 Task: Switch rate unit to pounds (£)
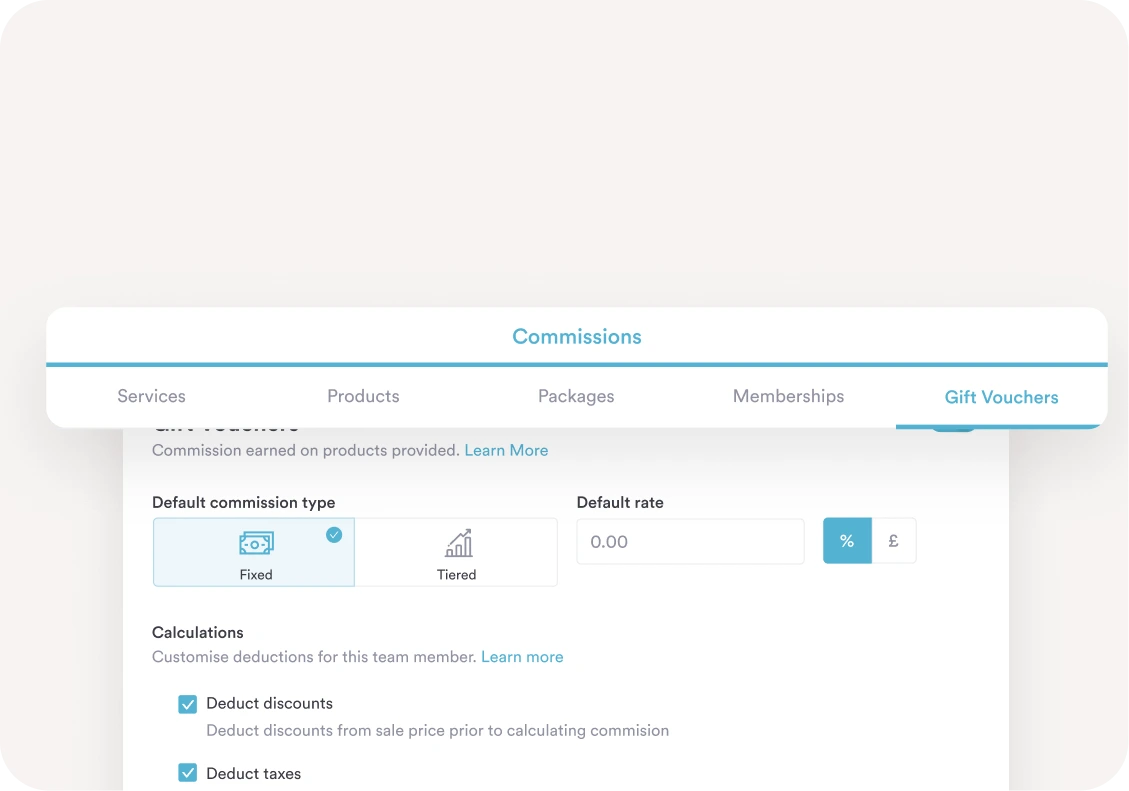893,541
